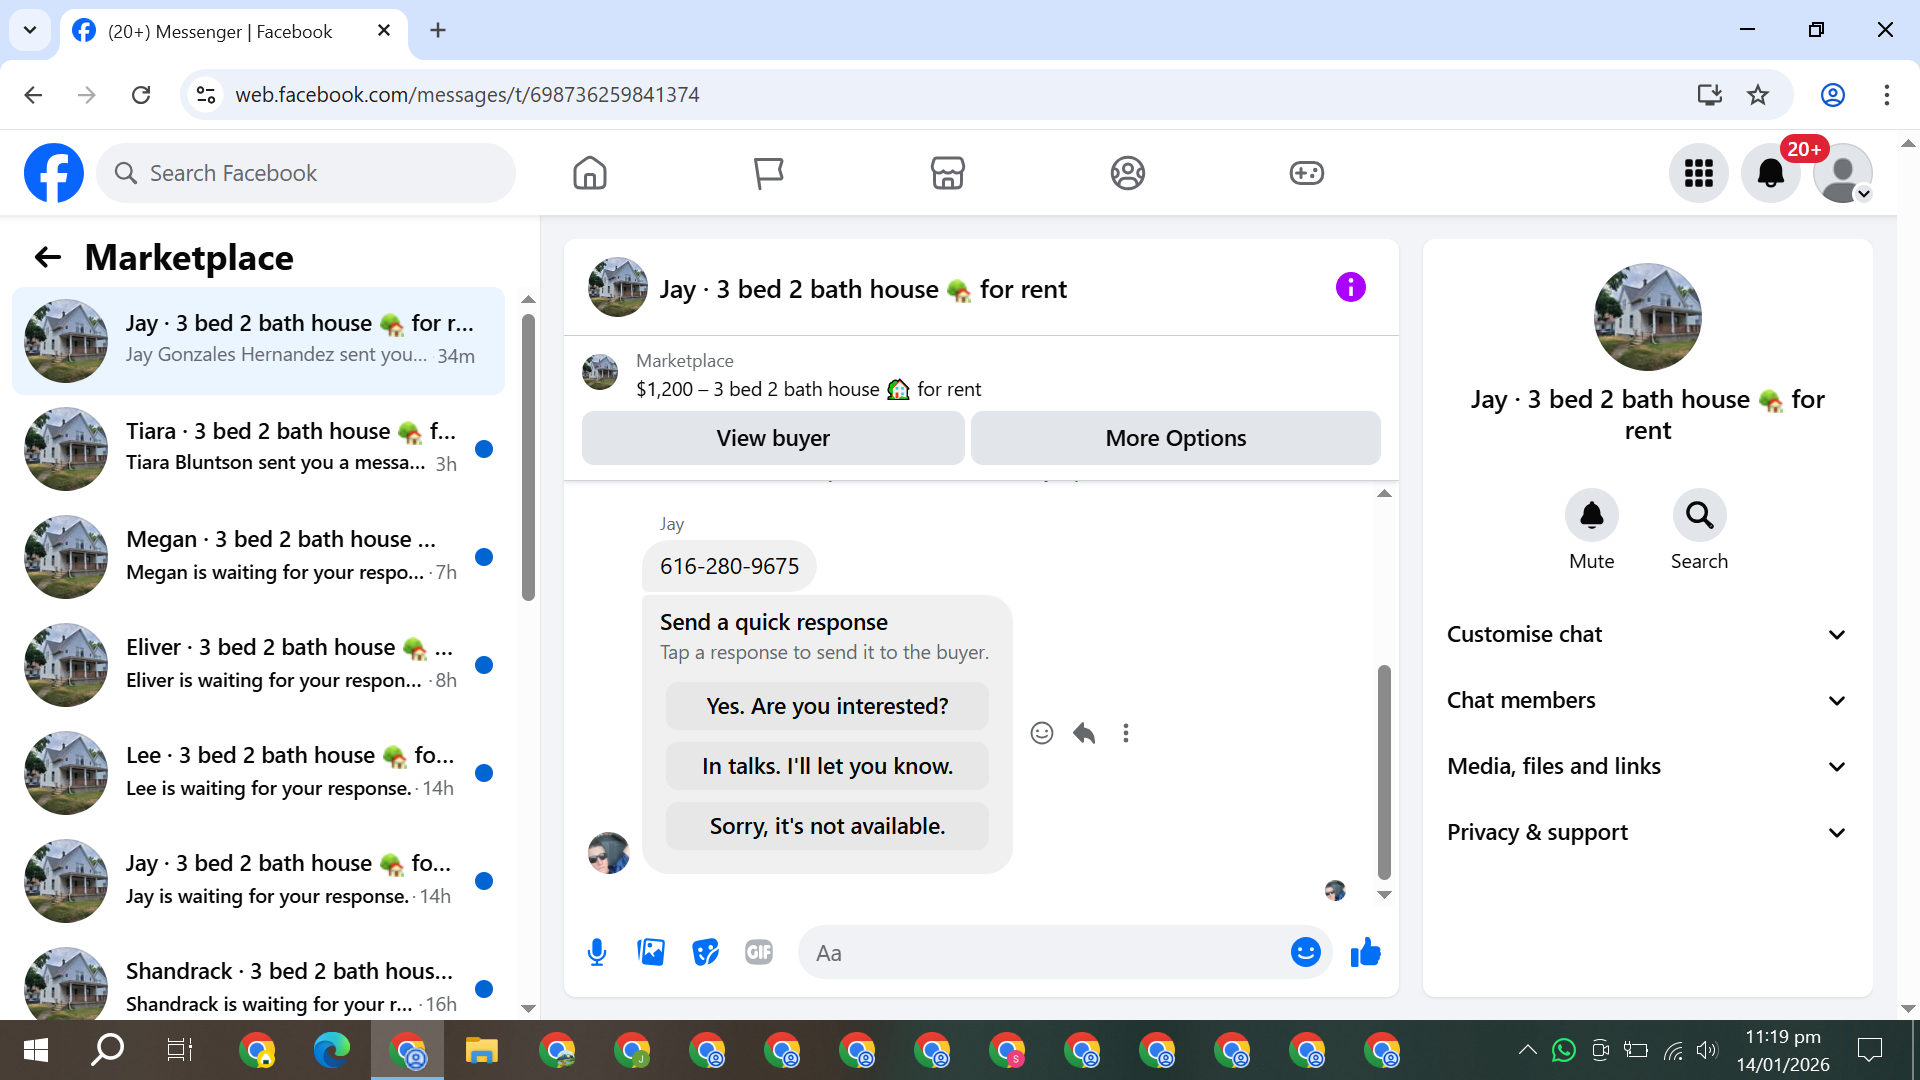Click the reply arrow beside message
This screenshot has height=1080, width=1920.
tap(1084, 733)
